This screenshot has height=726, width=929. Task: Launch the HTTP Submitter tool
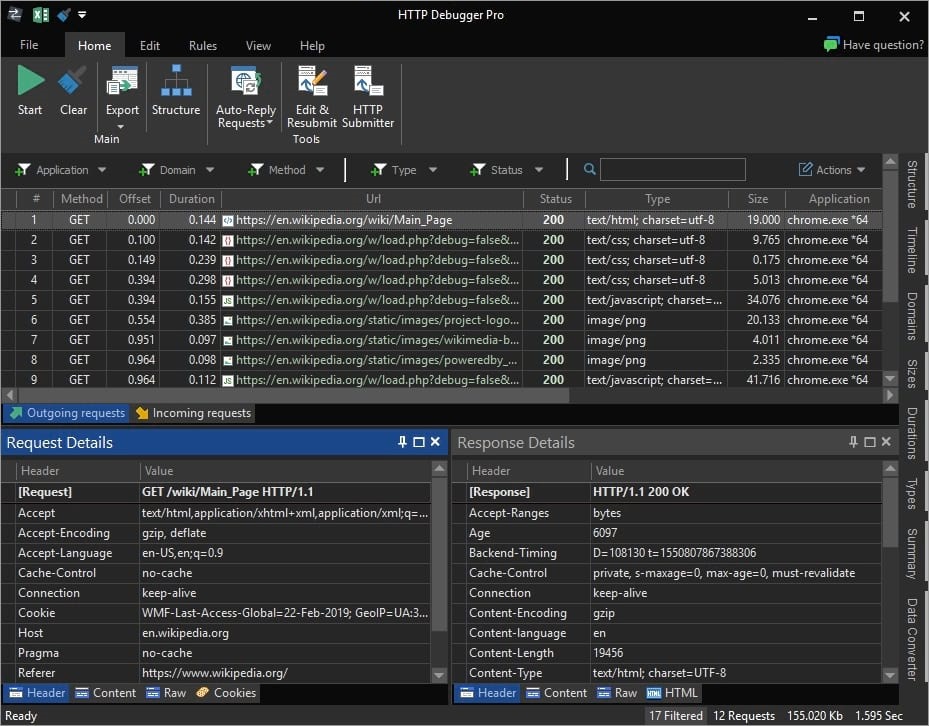[x=368, y=81]
